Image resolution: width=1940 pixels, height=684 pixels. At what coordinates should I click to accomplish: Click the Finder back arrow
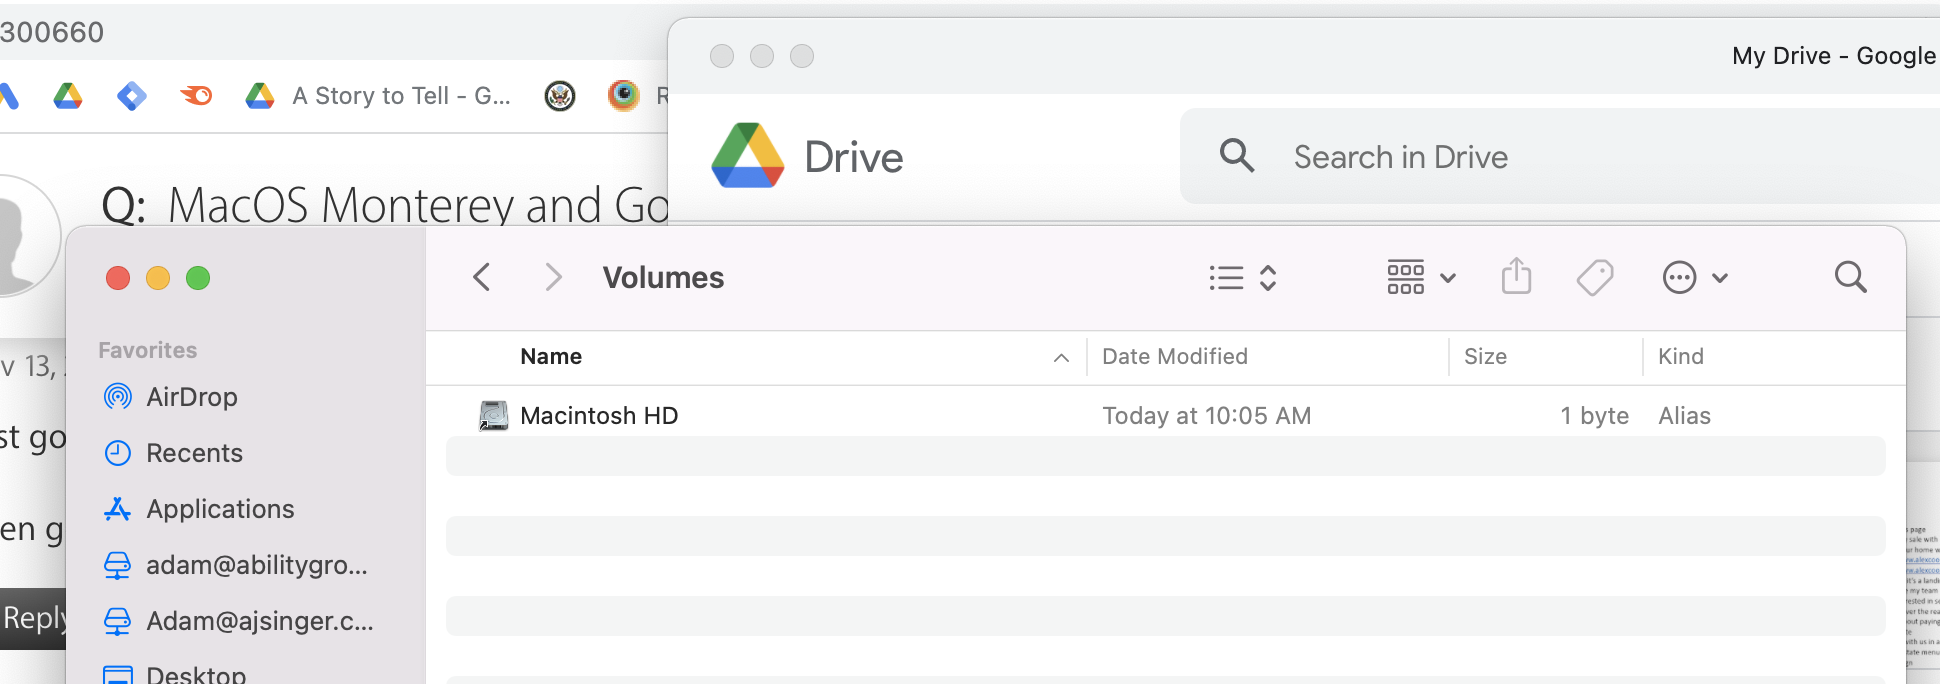tap(482, 277)
